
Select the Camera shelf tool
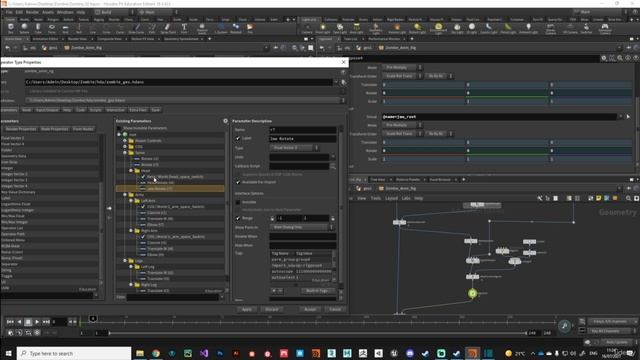(307, 28)
